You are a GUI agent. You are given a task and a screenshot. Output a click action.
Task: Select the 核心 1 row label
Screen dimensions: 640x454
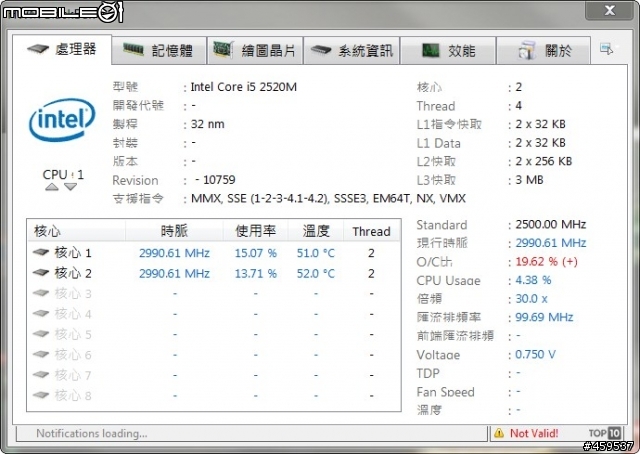tap(73, 253)
